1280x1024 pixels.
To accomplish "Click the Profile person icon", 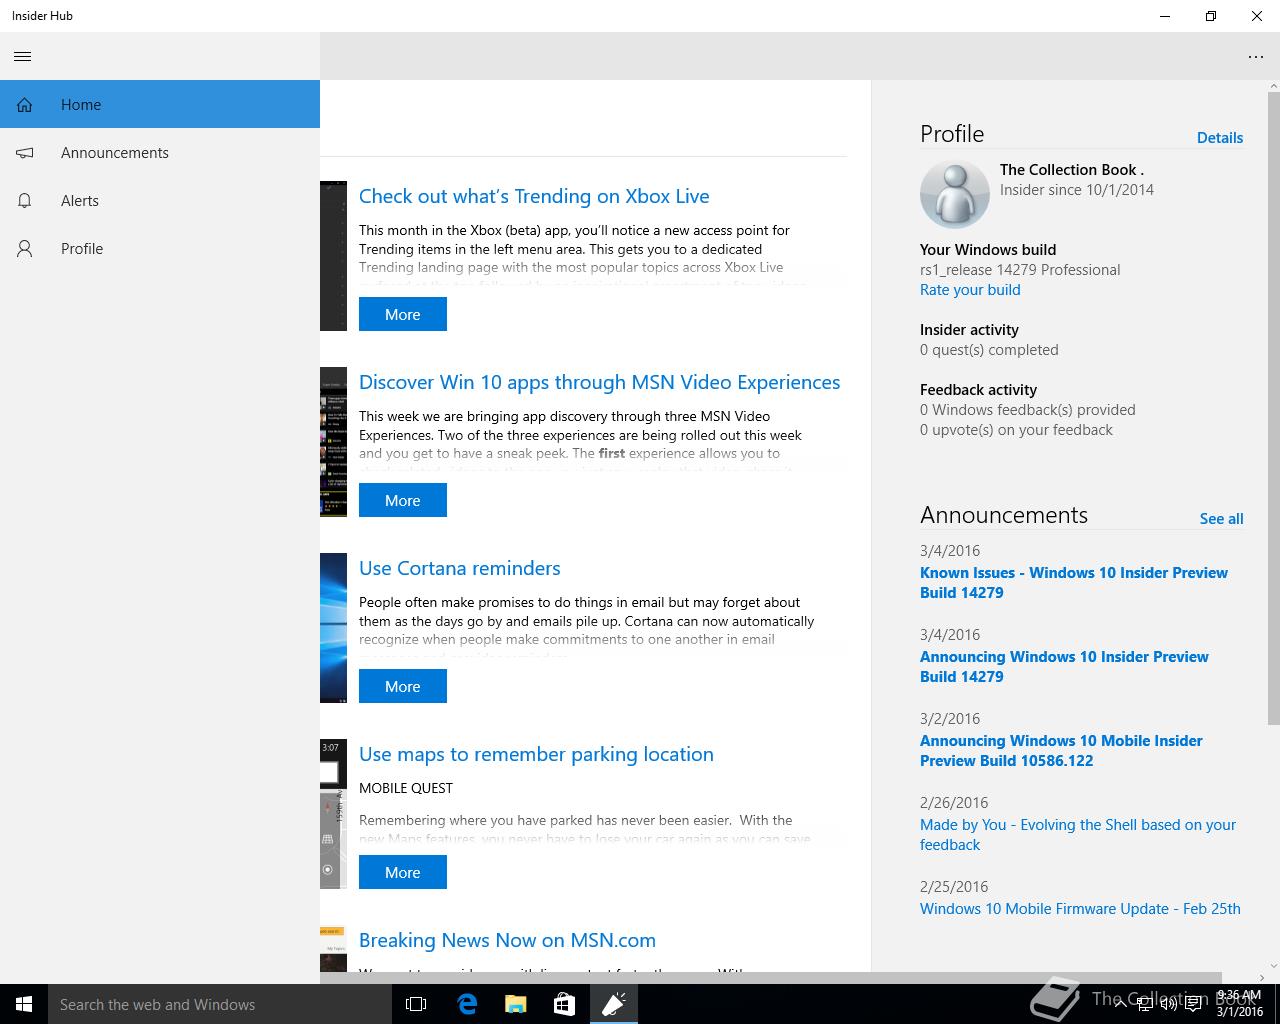I will [x=24, y=248].
